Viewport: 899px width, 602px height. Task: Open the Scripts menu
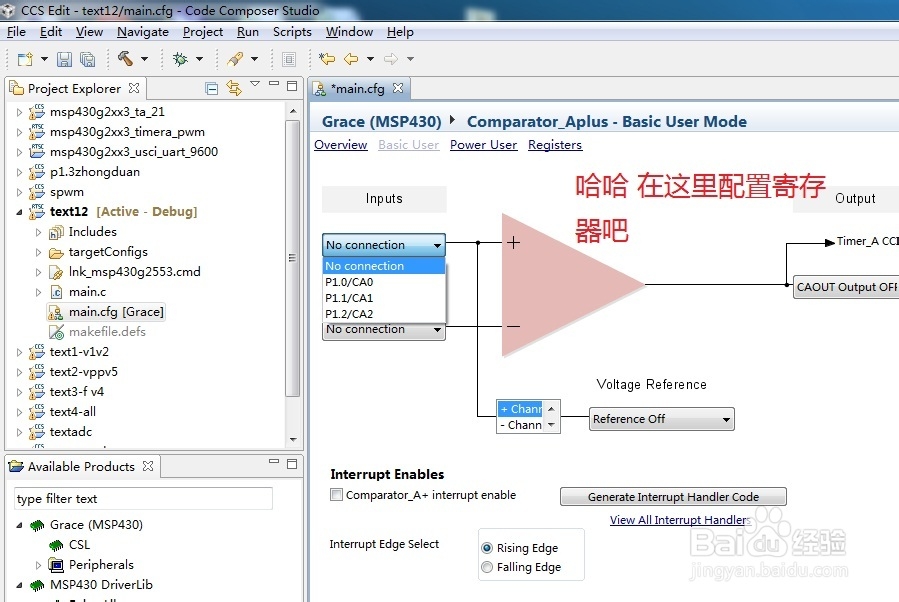pos(292,32)
